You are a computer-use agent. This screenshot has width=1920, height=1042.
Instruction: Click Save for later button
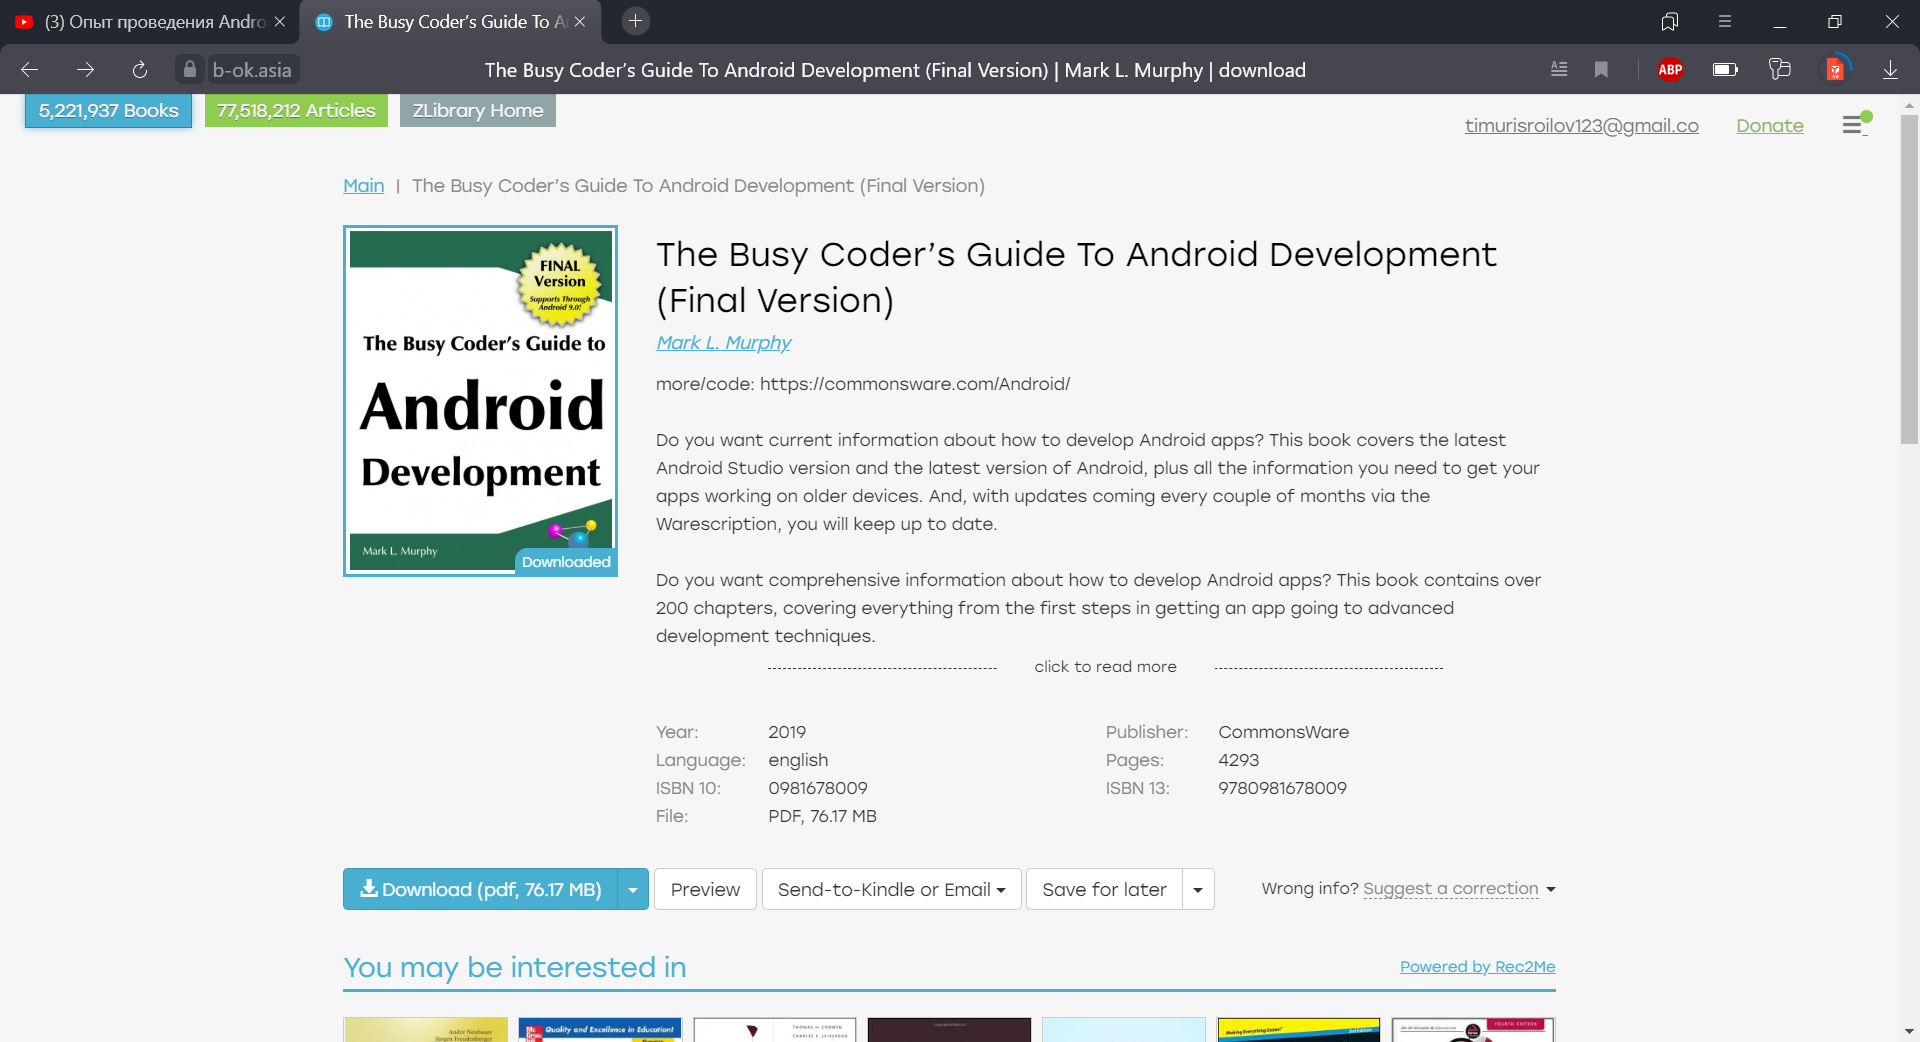click(1104, 889)
